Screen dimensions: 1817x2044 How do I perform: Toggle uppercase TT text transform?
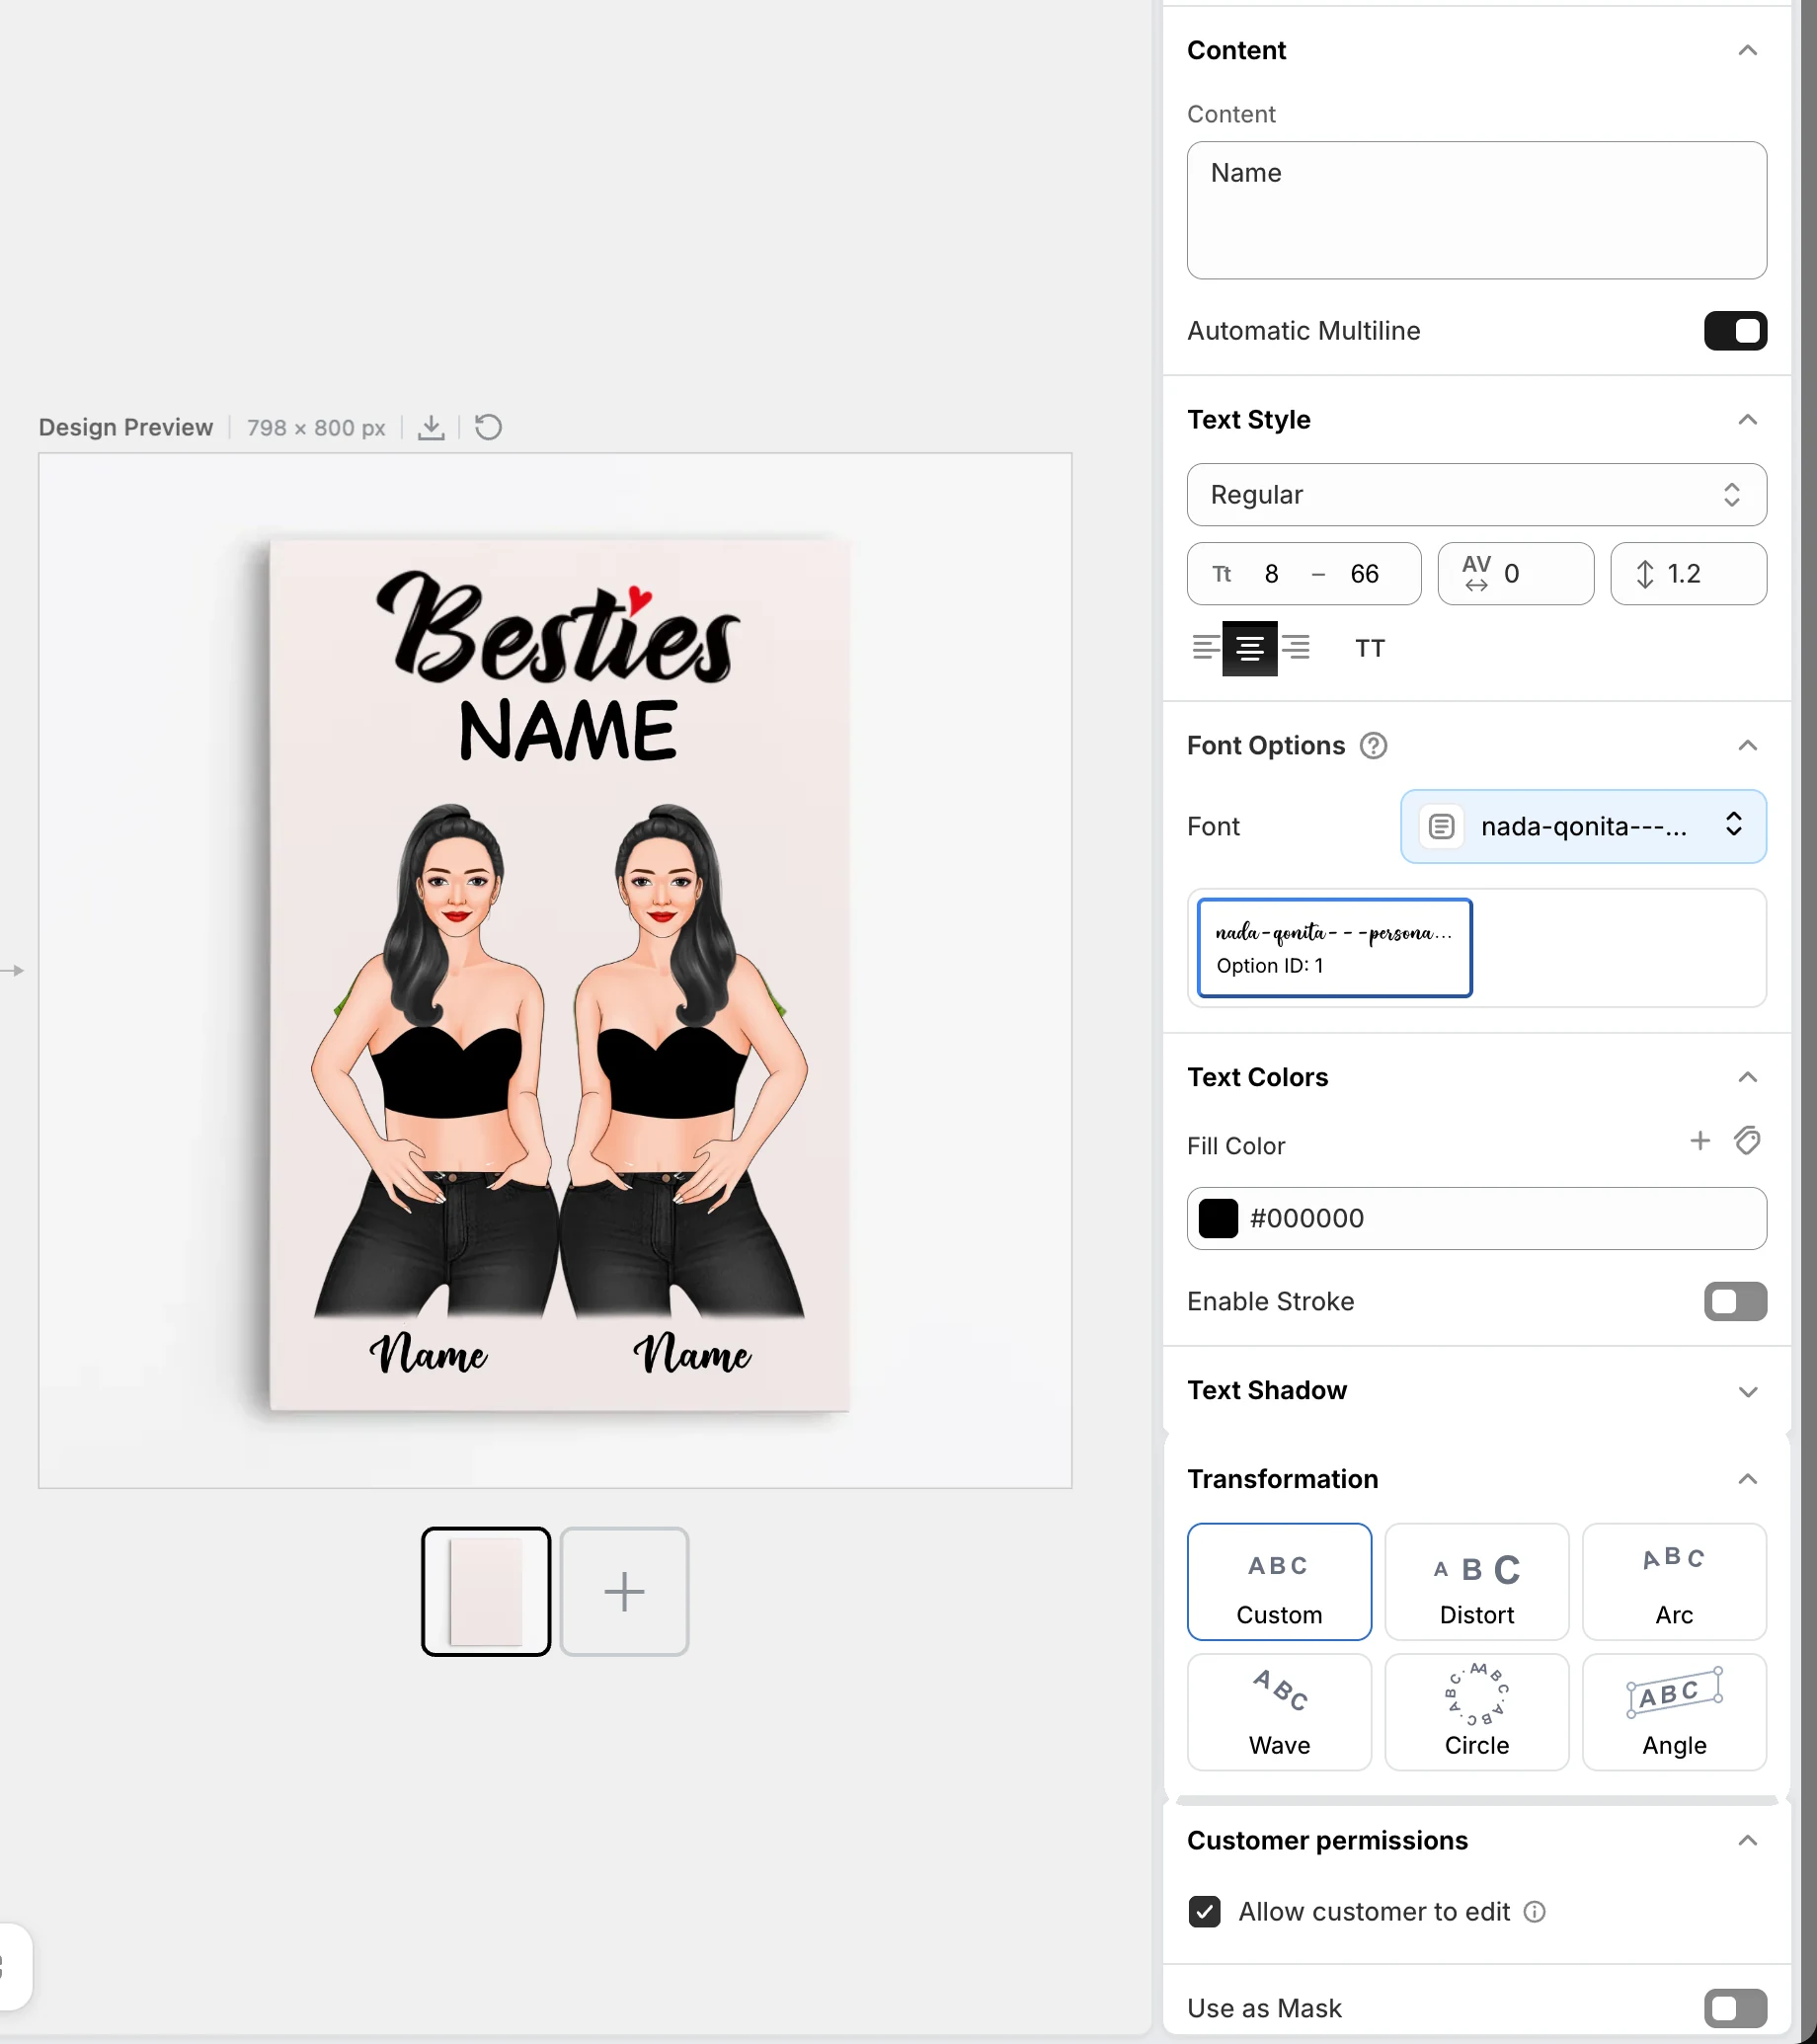[1370, 648]
